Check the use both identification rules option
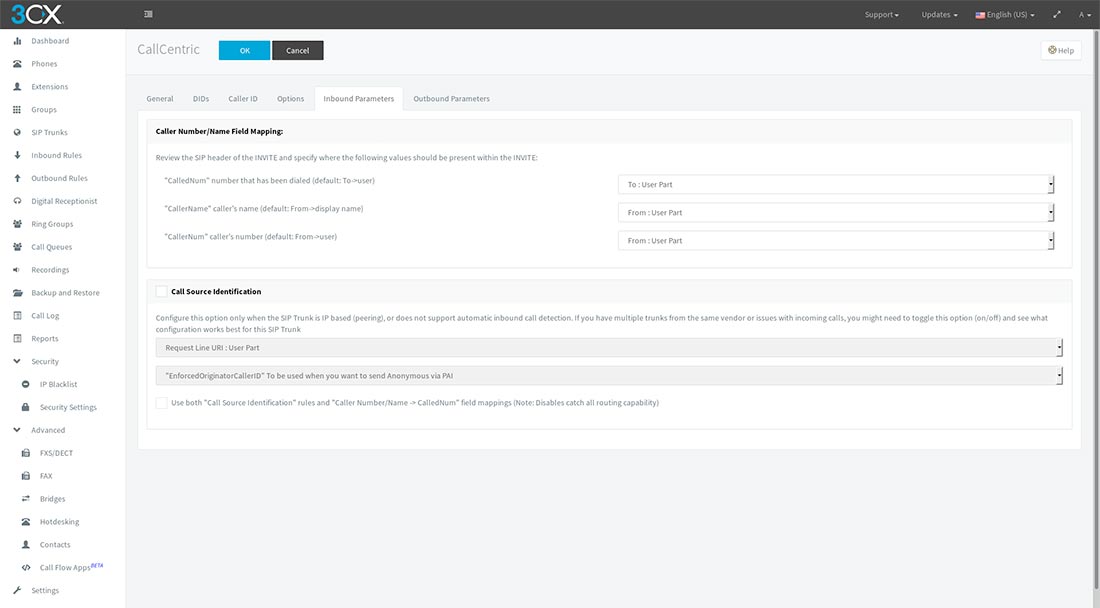The width and height of the screenshot is (1100, 608). click(x=160, y=402)
